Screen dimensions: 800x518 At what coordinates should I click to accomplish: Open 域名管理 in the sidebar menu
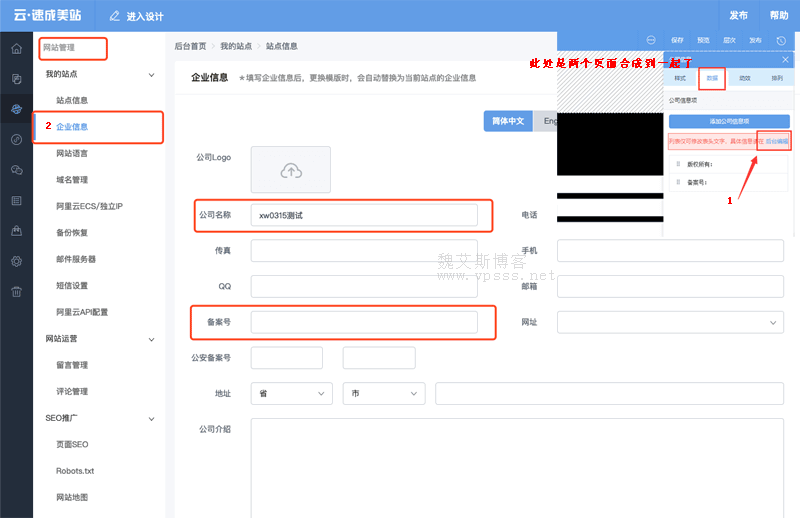click(x=72, y=180)
